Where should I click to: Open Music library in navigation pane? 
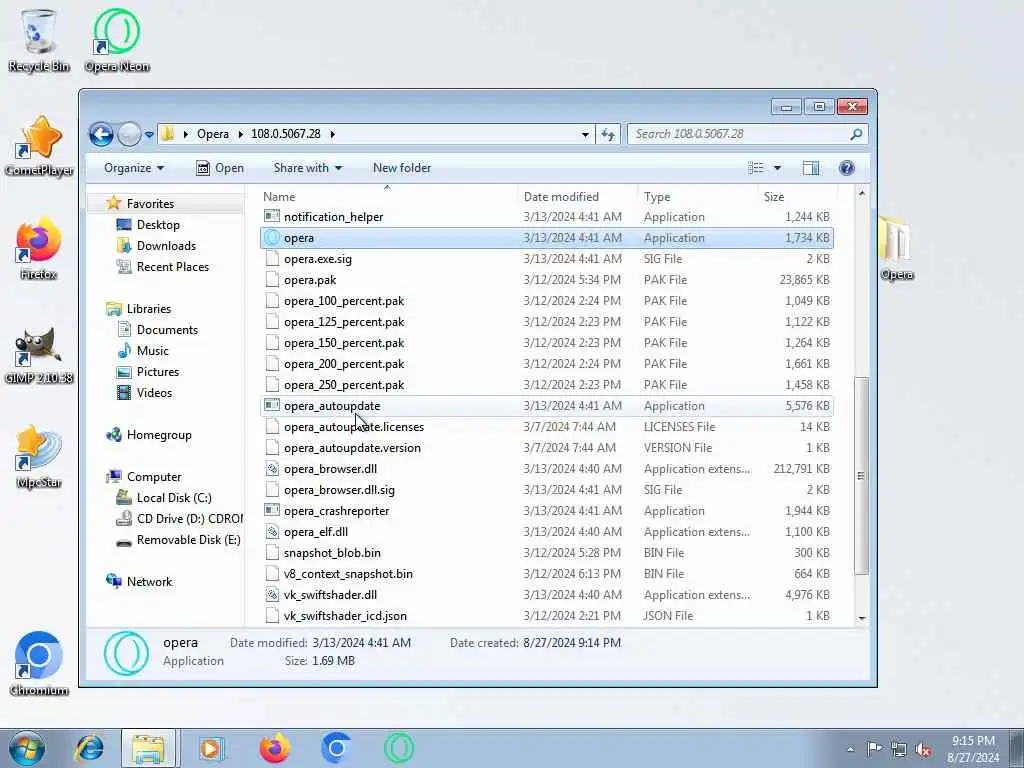pos(153,351)
